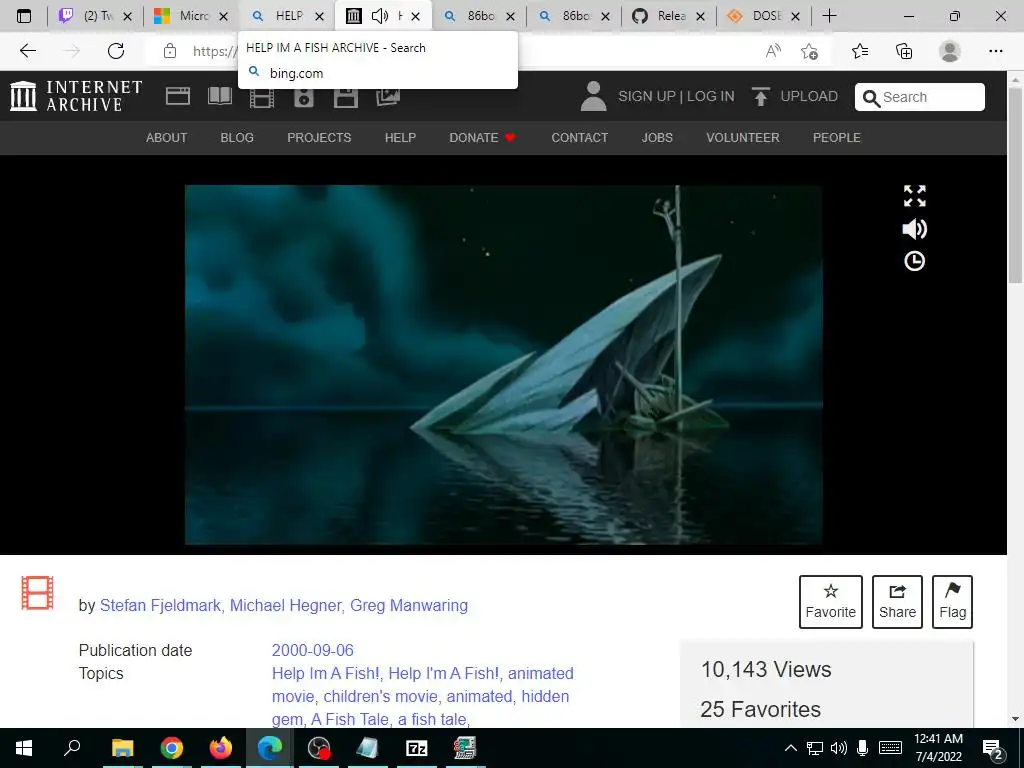The height and width of the screenshot is (768, 1024).
Task: Open creator link Greg Manwaring
Action: 409,605
